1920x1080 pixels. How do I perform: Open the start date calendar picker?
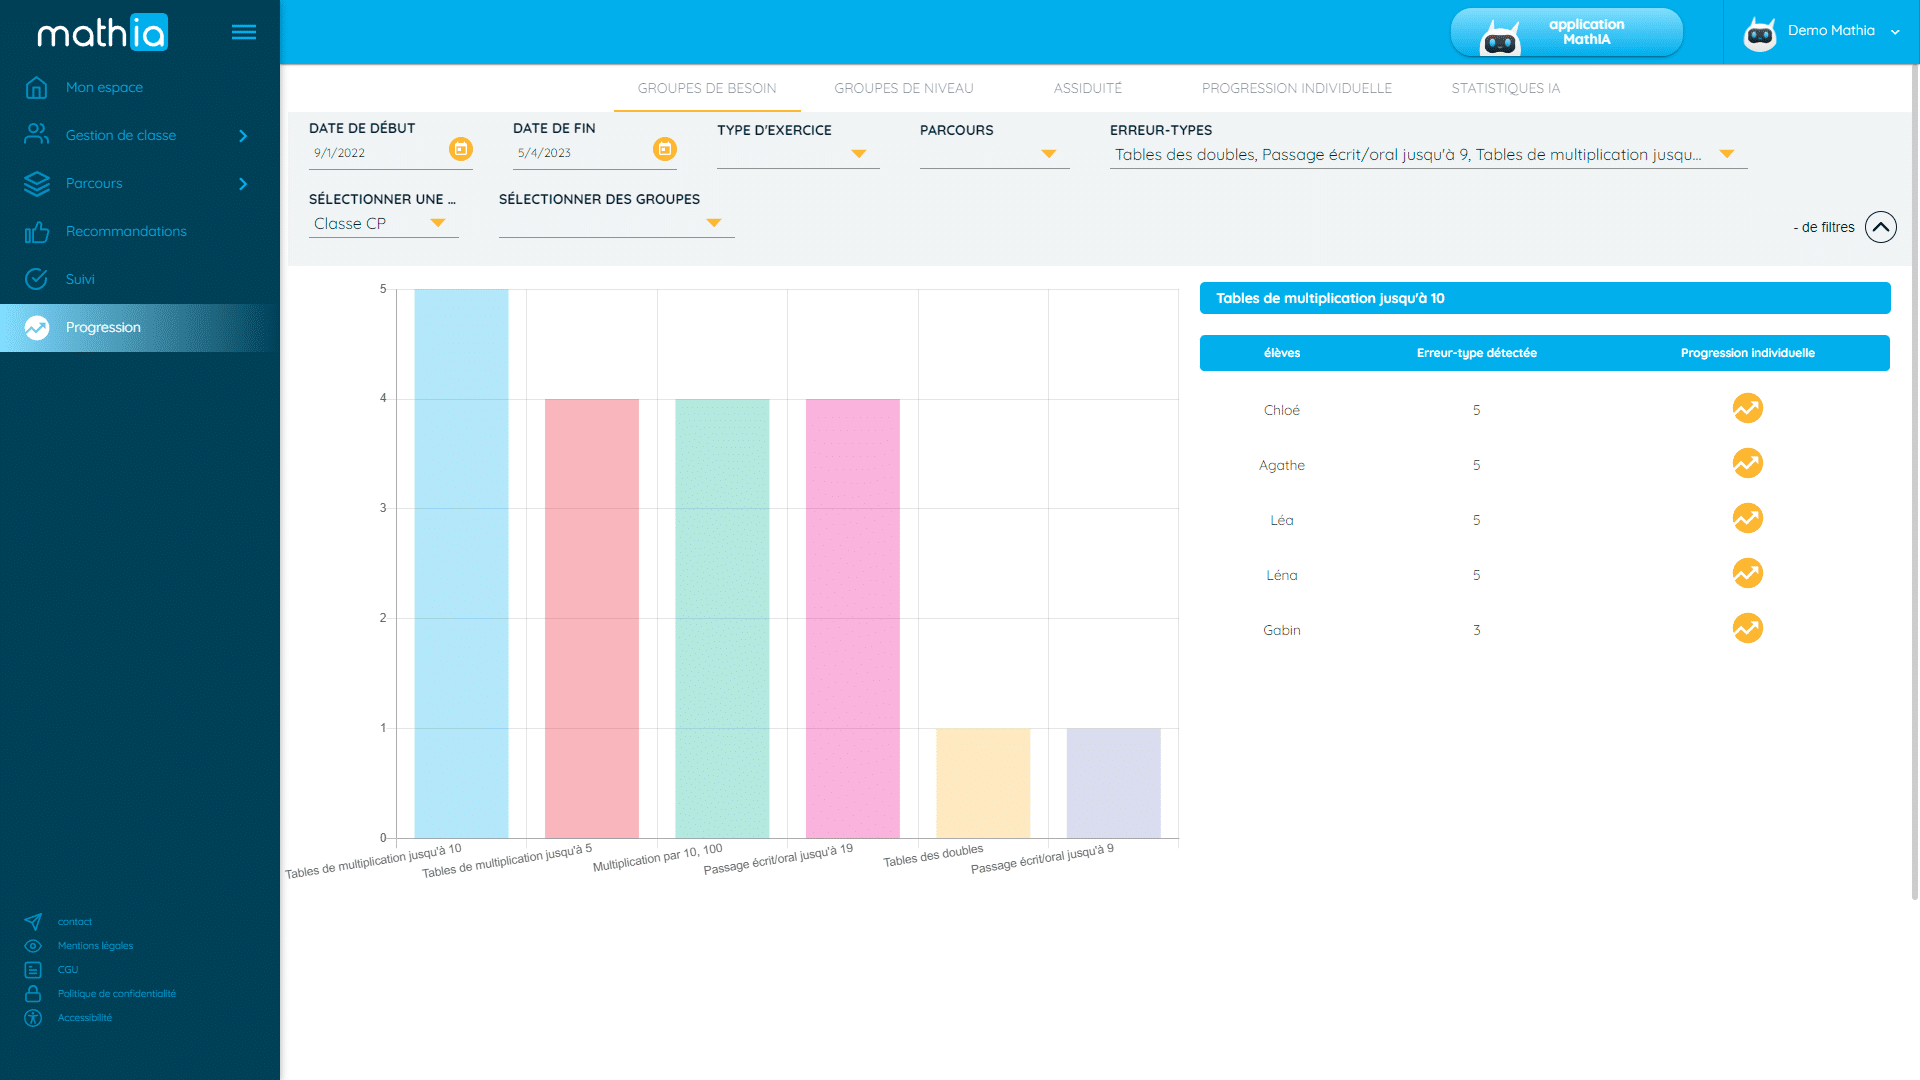(x=460, y=149)
